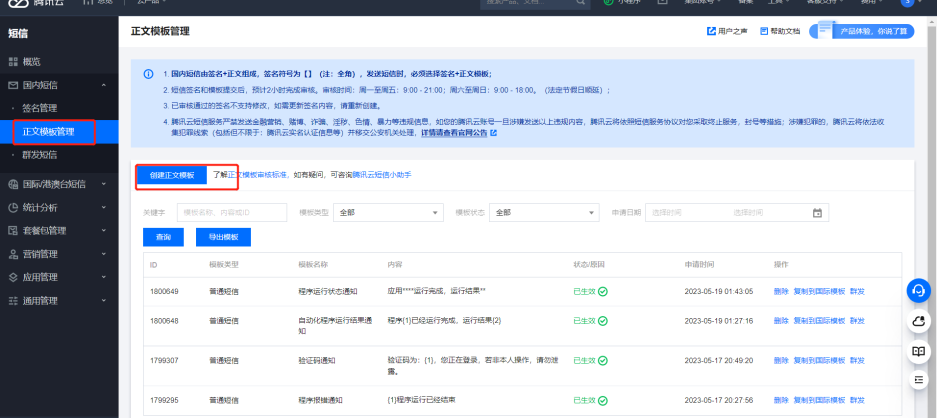Click the 验证码通知 template name
Screen dimensions: 937x418
[x=317, y=361]
